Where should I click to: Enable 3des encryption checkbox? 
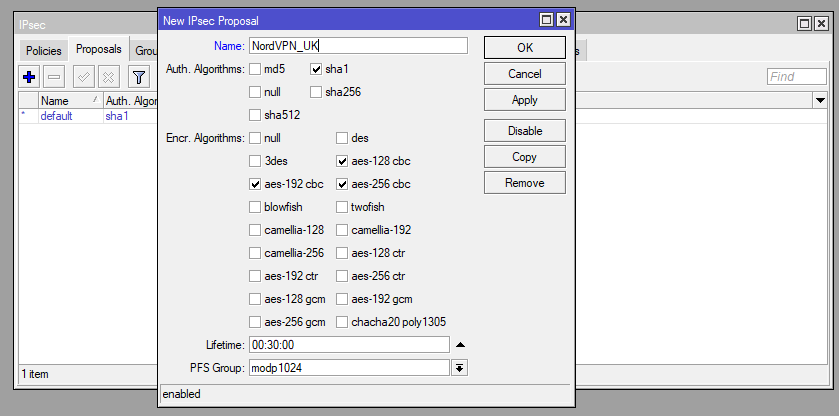click(x=255, y=161)
